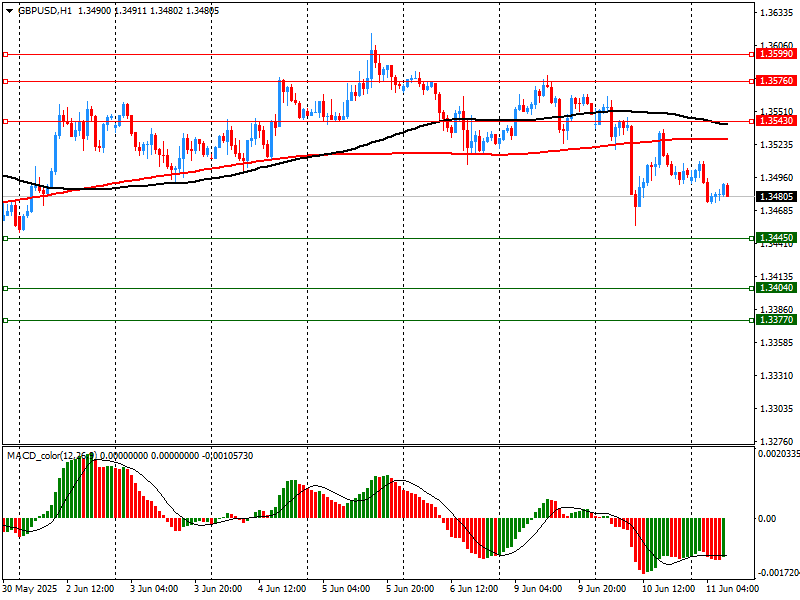
Task: Select the red 1.35430 price label
Action: pos(776,121)
